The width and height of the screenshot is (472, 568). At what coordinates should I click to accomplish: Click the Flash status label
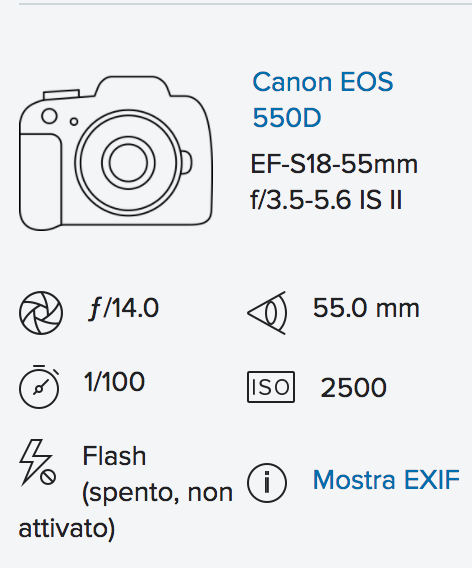[x=114, y=456]
